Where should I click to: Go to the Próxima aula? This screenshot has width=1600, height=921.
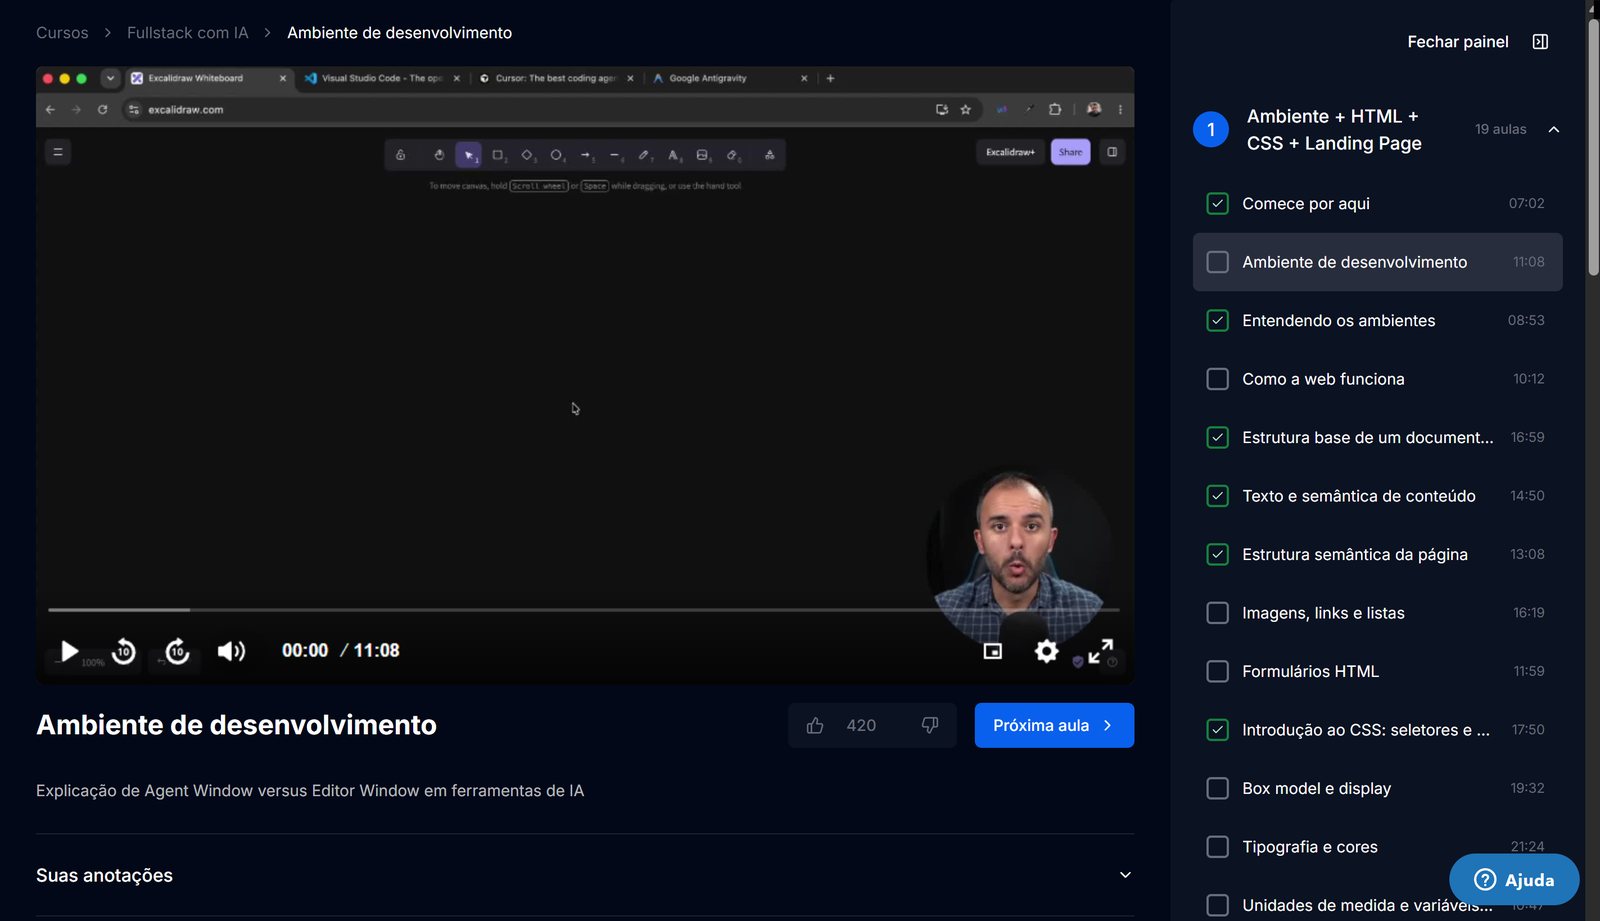[x=1054, y=725]
